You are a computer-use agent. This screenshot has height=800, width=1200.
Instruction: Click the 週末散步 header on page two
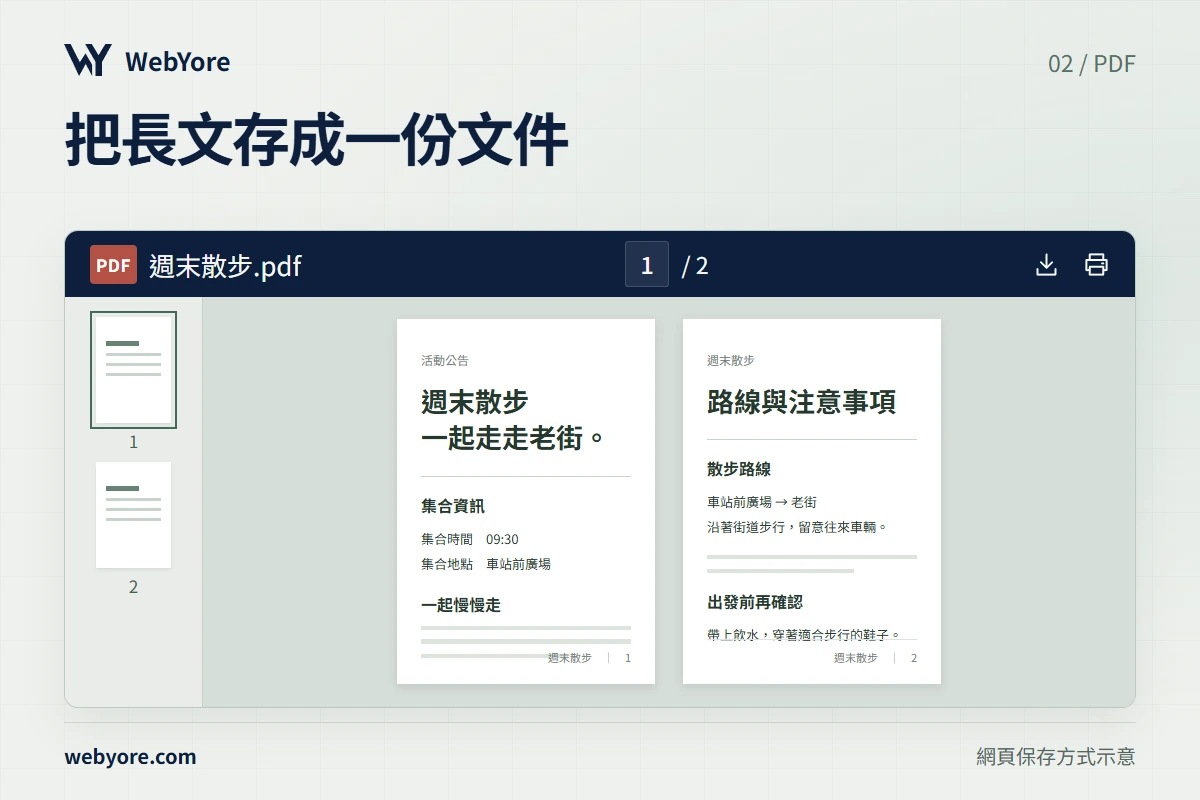(x=731, y=360)
